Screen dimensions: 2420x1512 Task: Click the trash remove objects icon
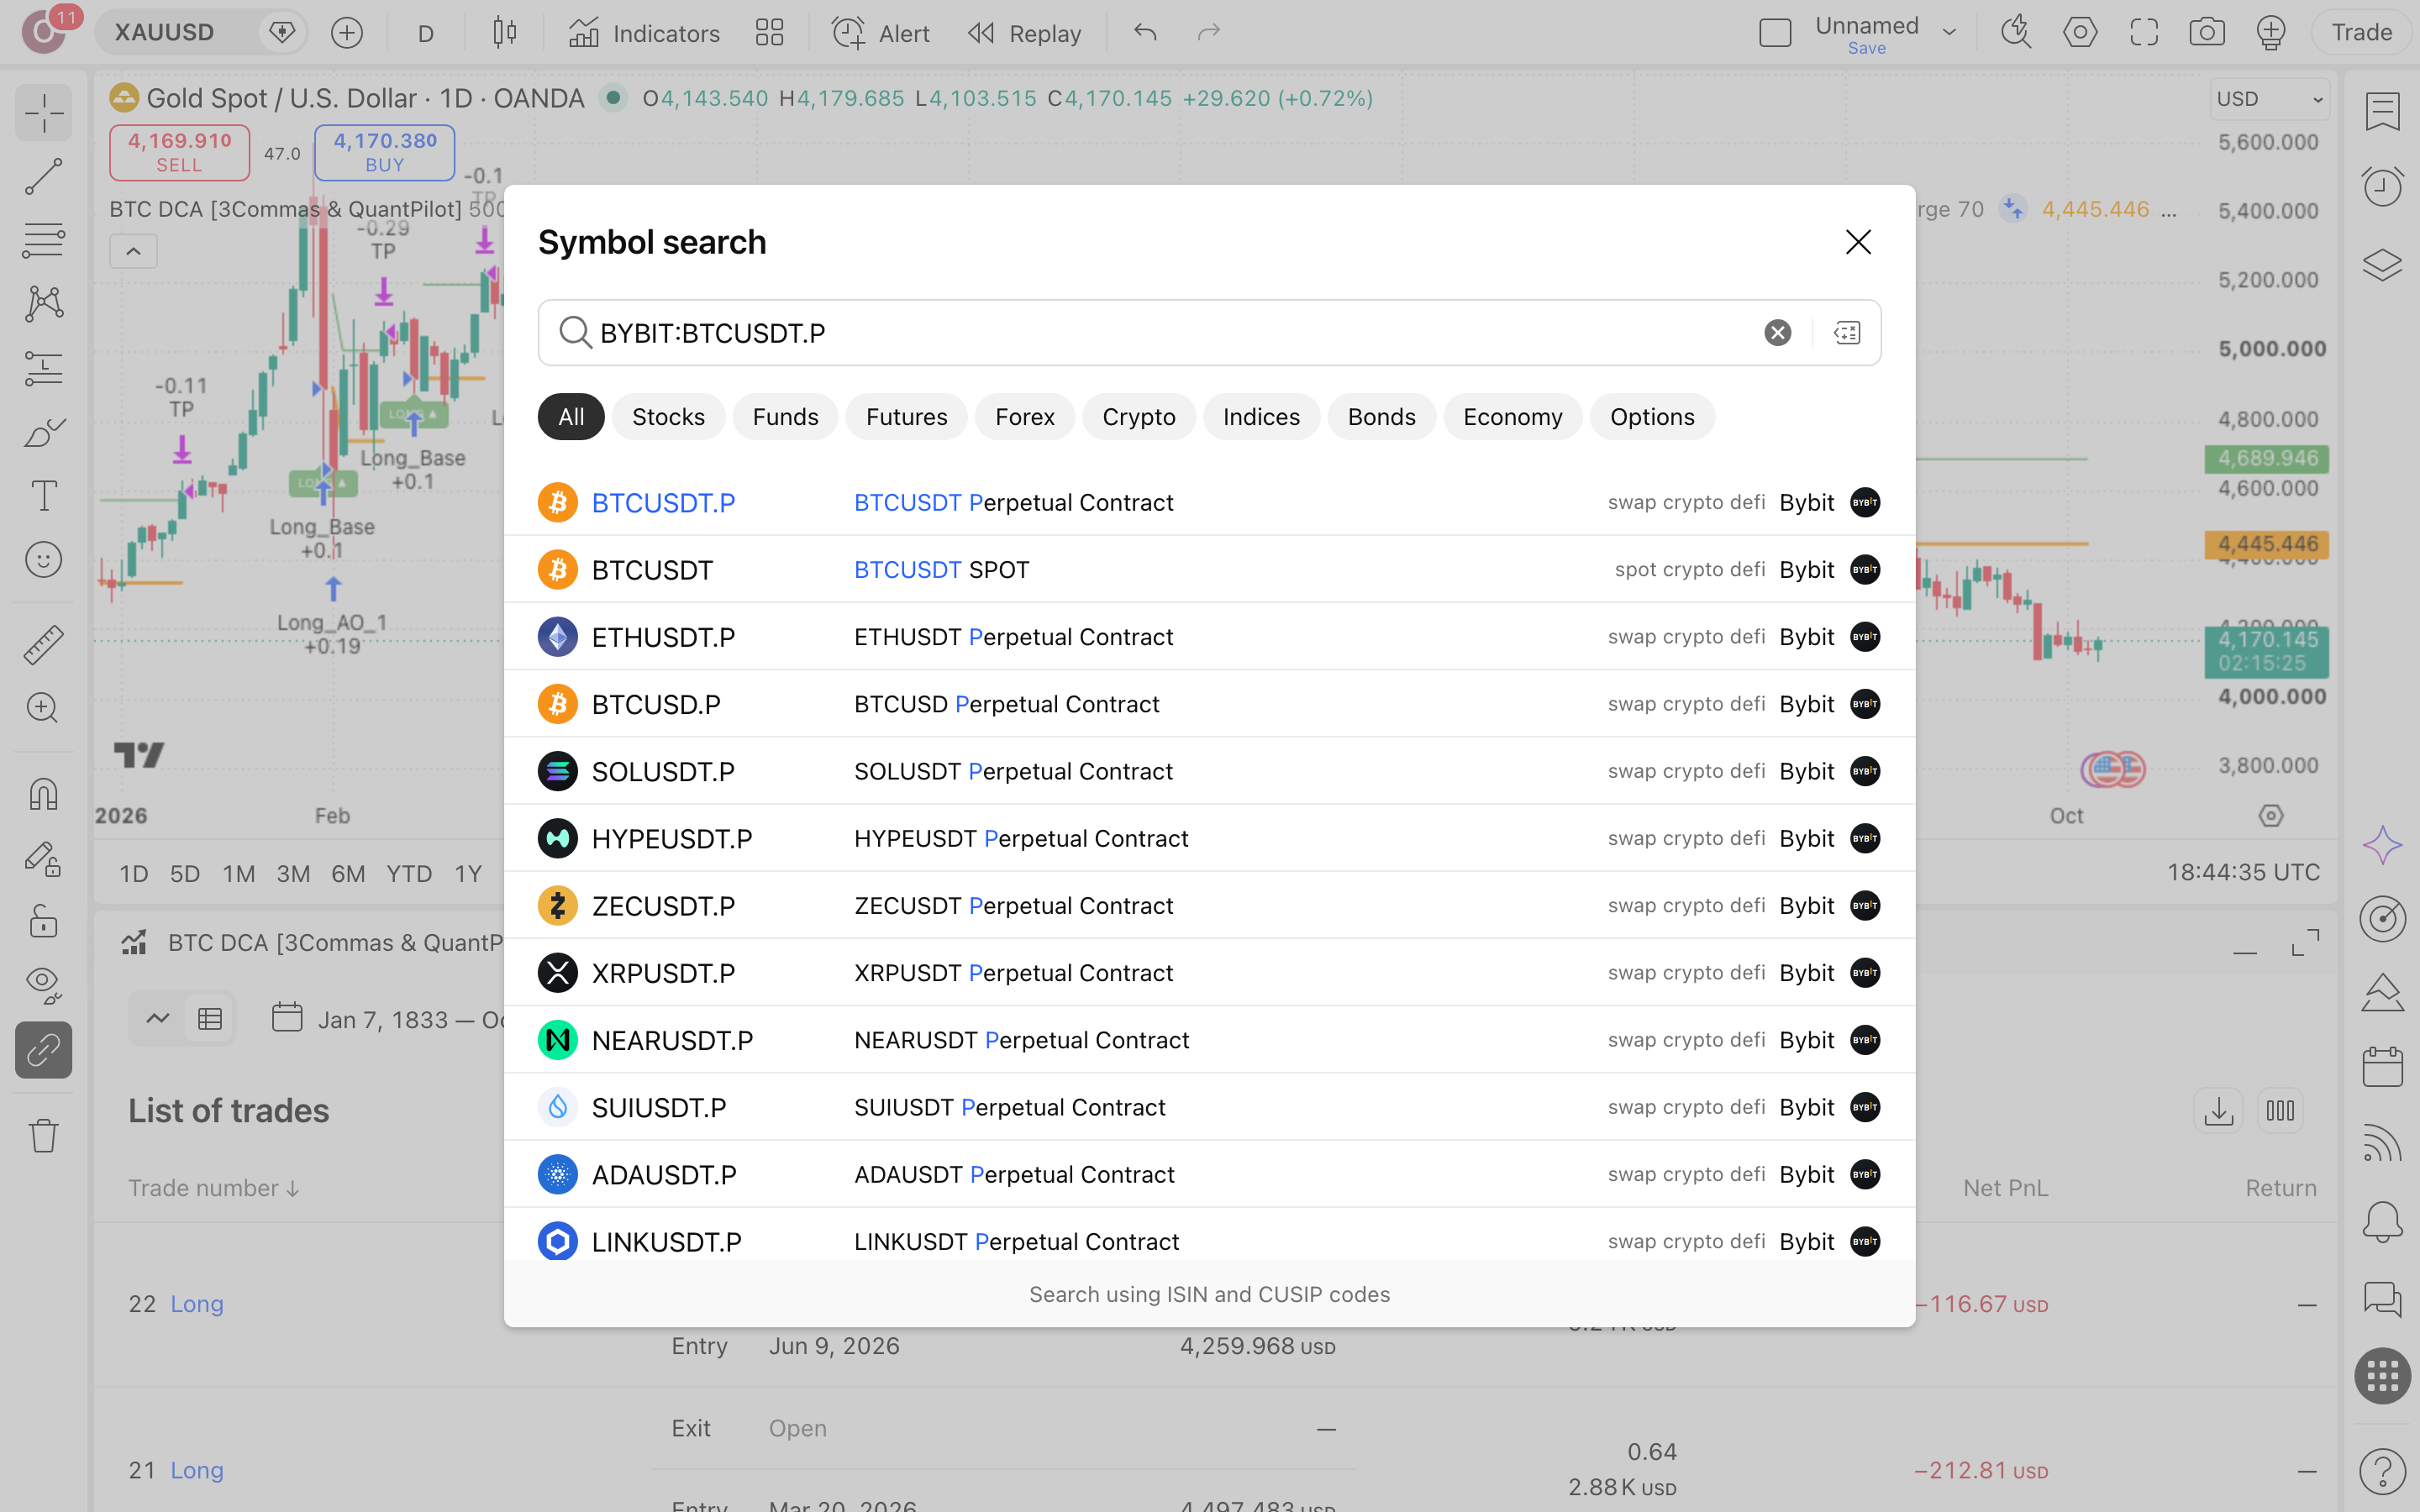tap(43, 1135)
